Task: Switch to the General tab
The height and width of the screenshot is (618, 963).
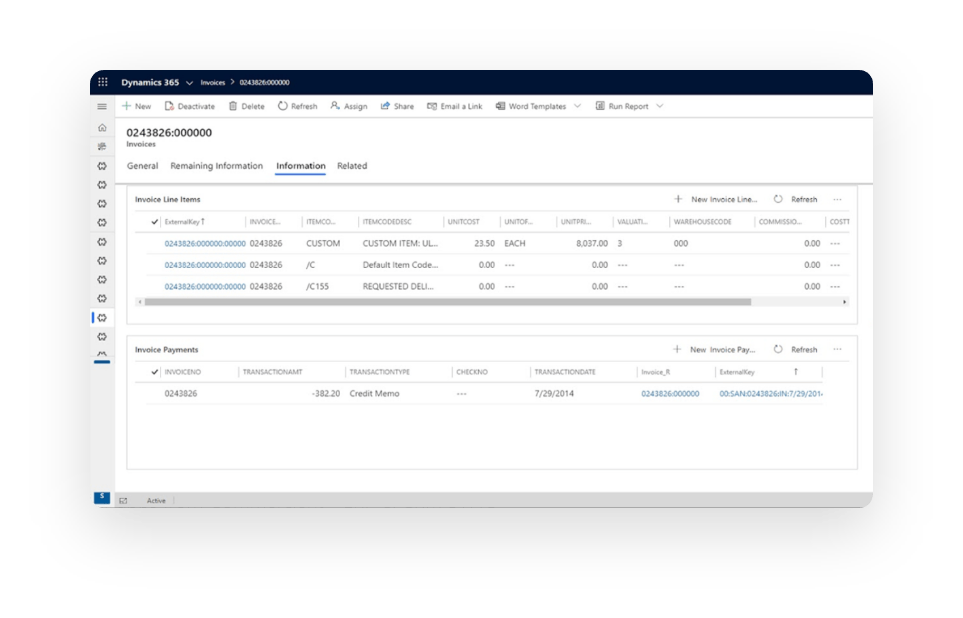Action: (142, 166)
